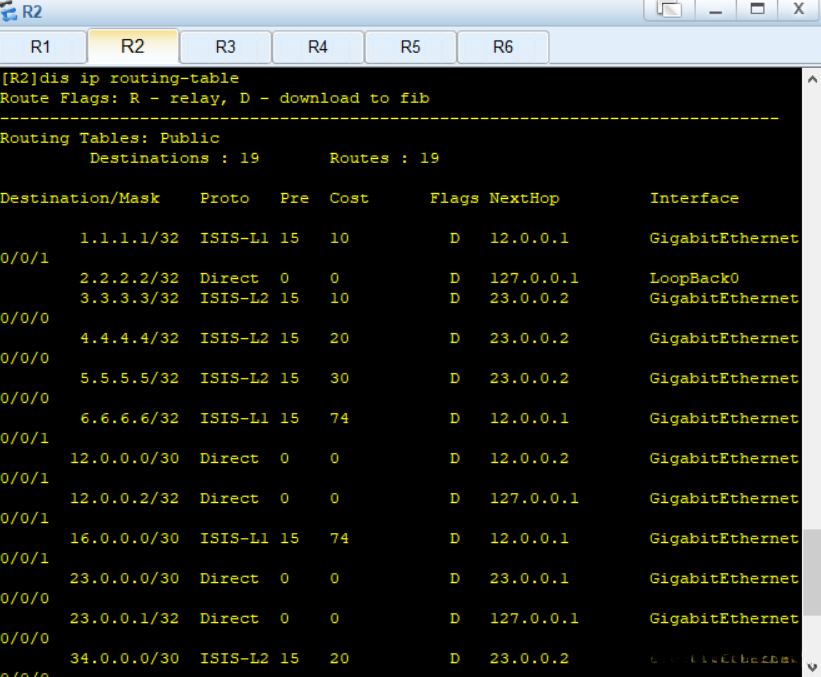The height and width of the screenshot is (677, 821).
Task: Click the 'Route Flags' legend line
Action: pyautogui.click(x=215, y=98)
